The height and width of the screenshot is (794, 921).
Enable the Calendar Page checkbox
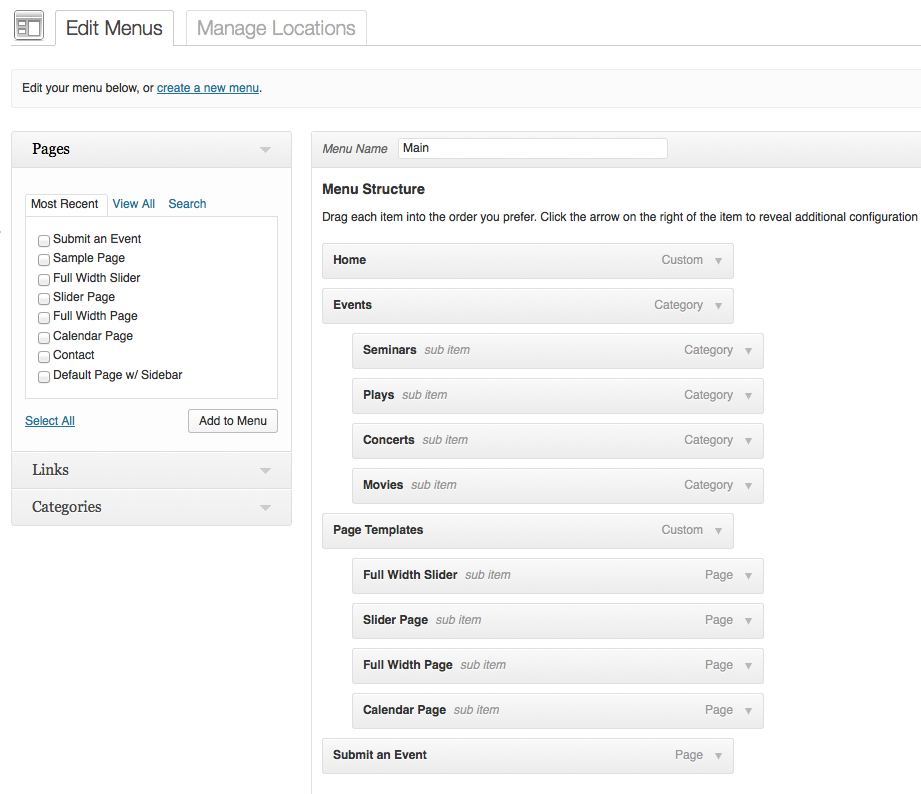(44, 337)
